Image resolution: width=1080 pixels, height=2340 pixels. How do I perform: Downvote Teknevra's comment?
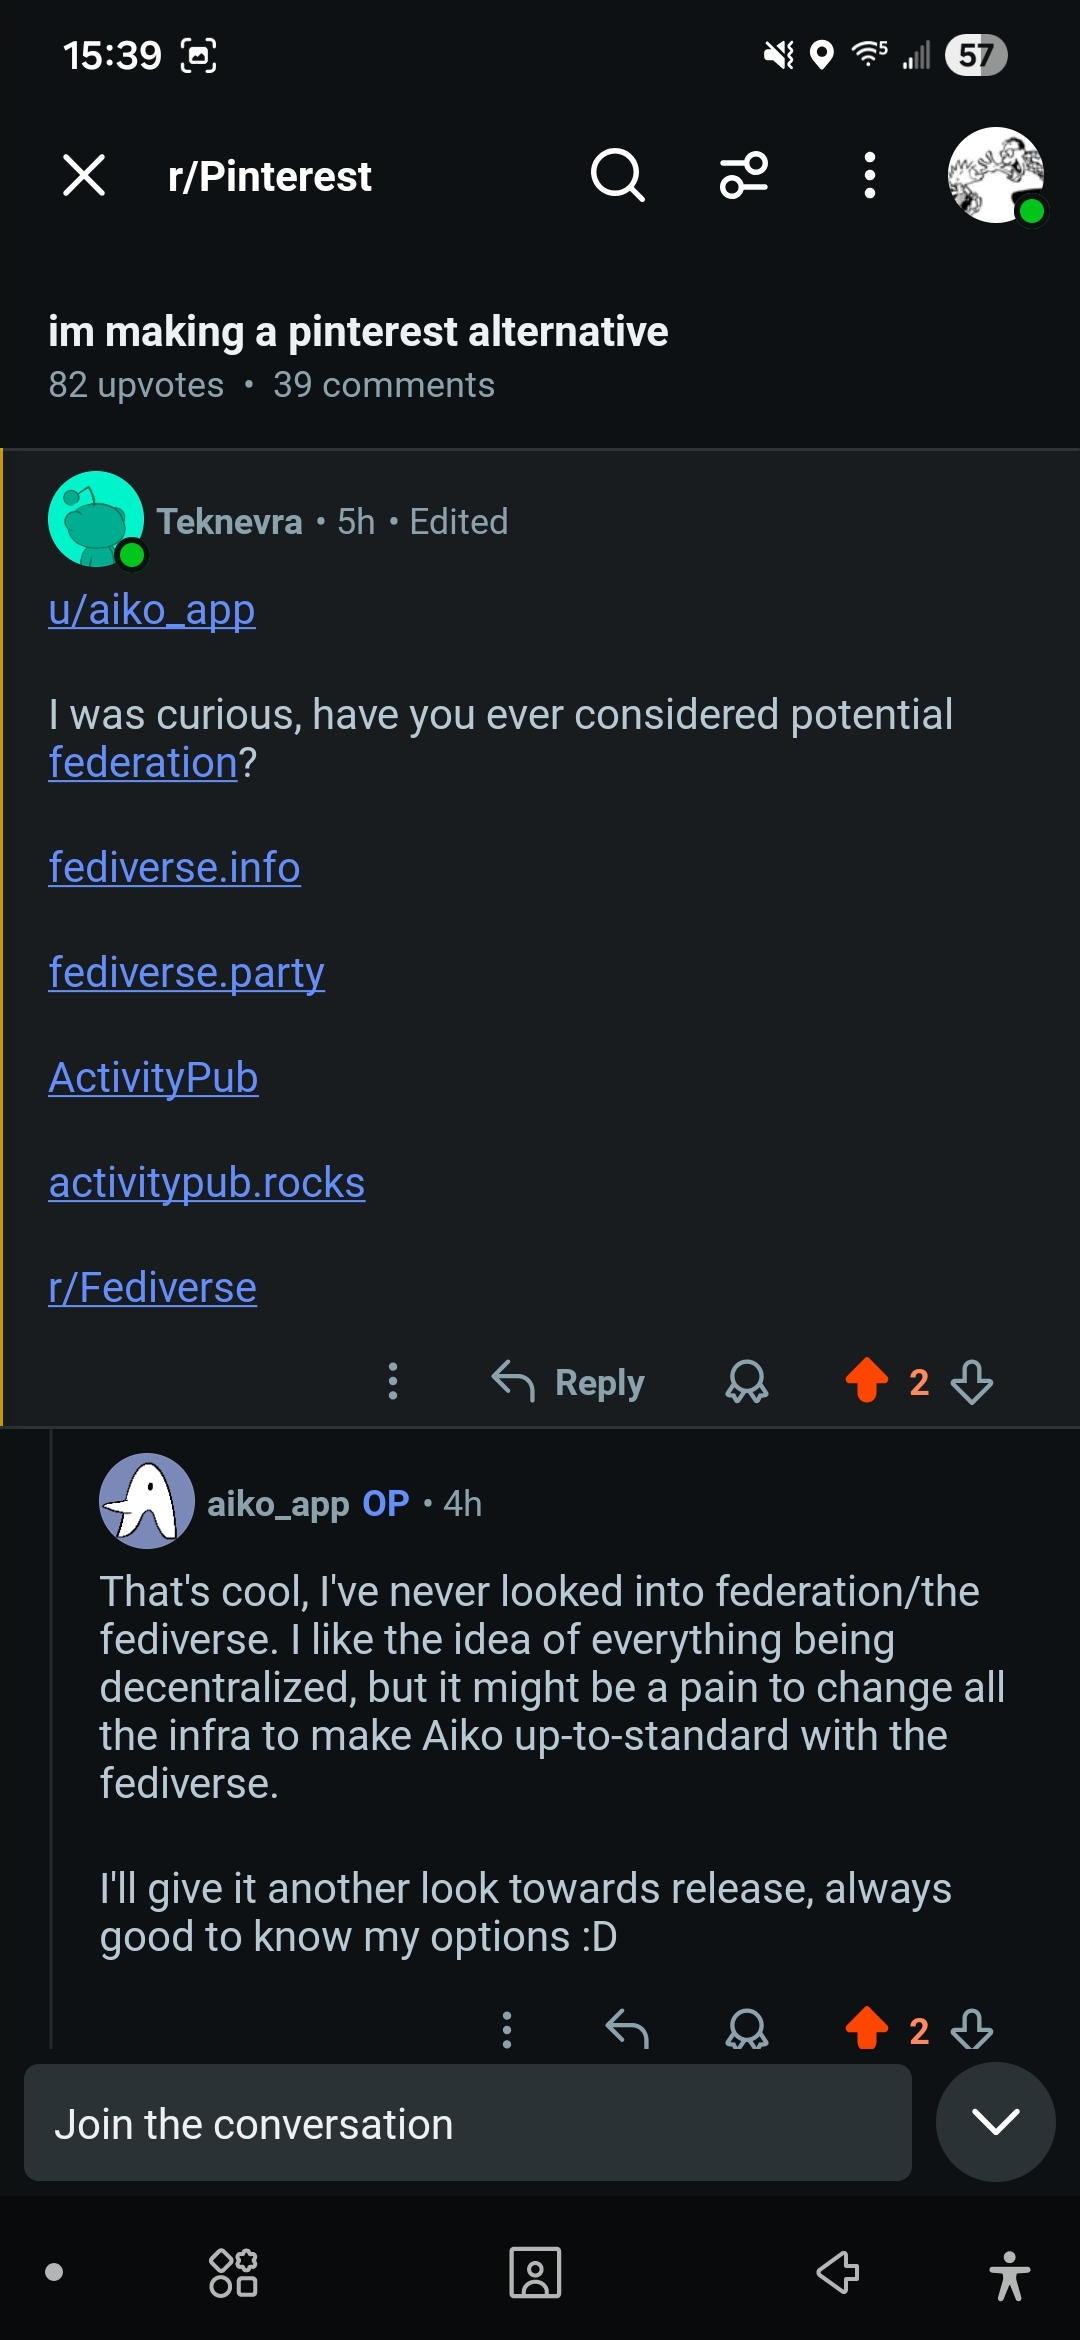(x=972, y=1381)
